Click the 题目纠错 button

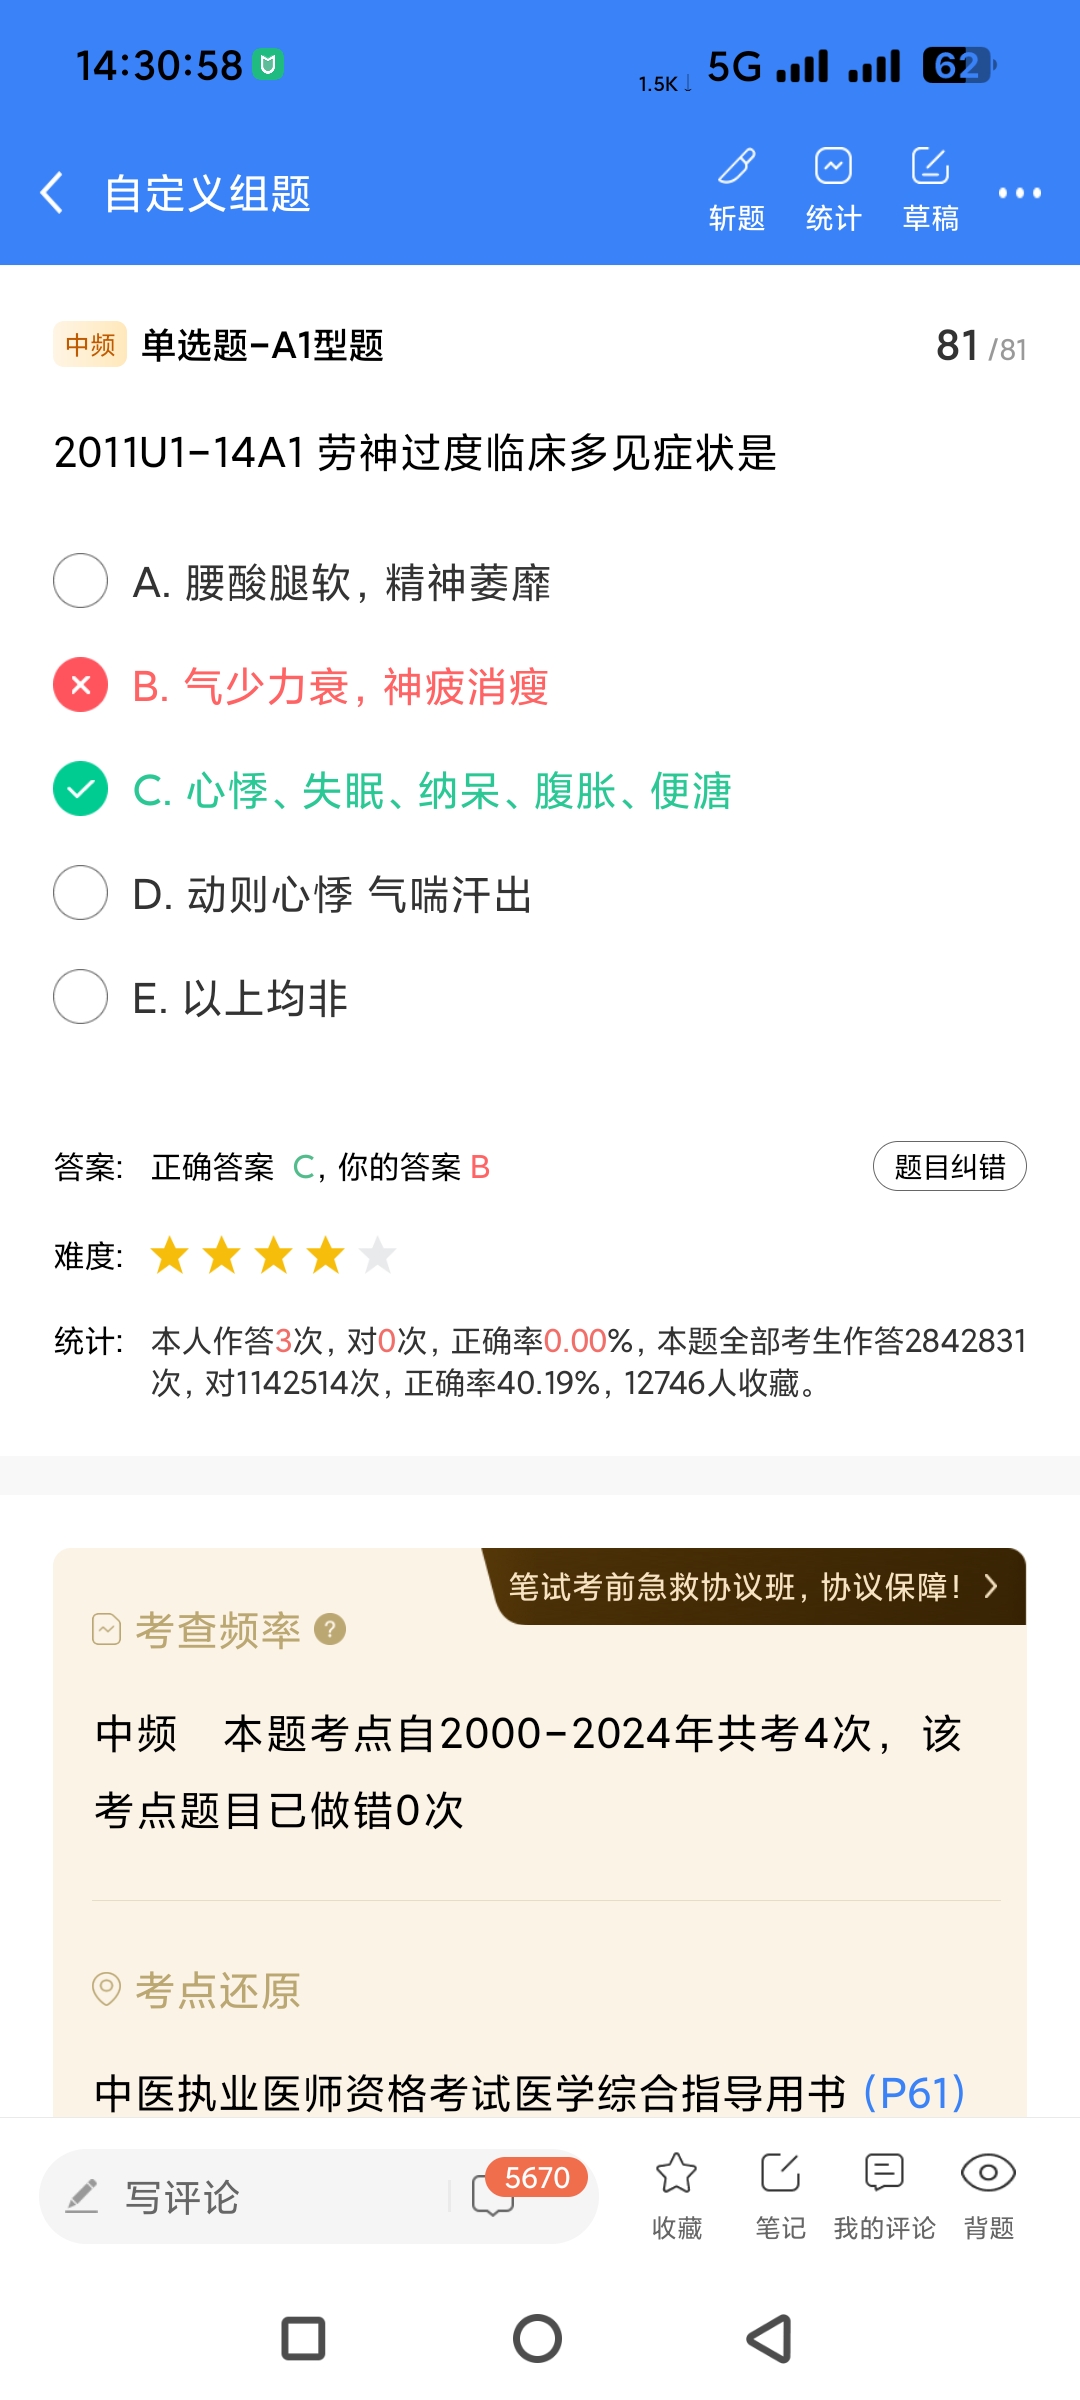949,1167
